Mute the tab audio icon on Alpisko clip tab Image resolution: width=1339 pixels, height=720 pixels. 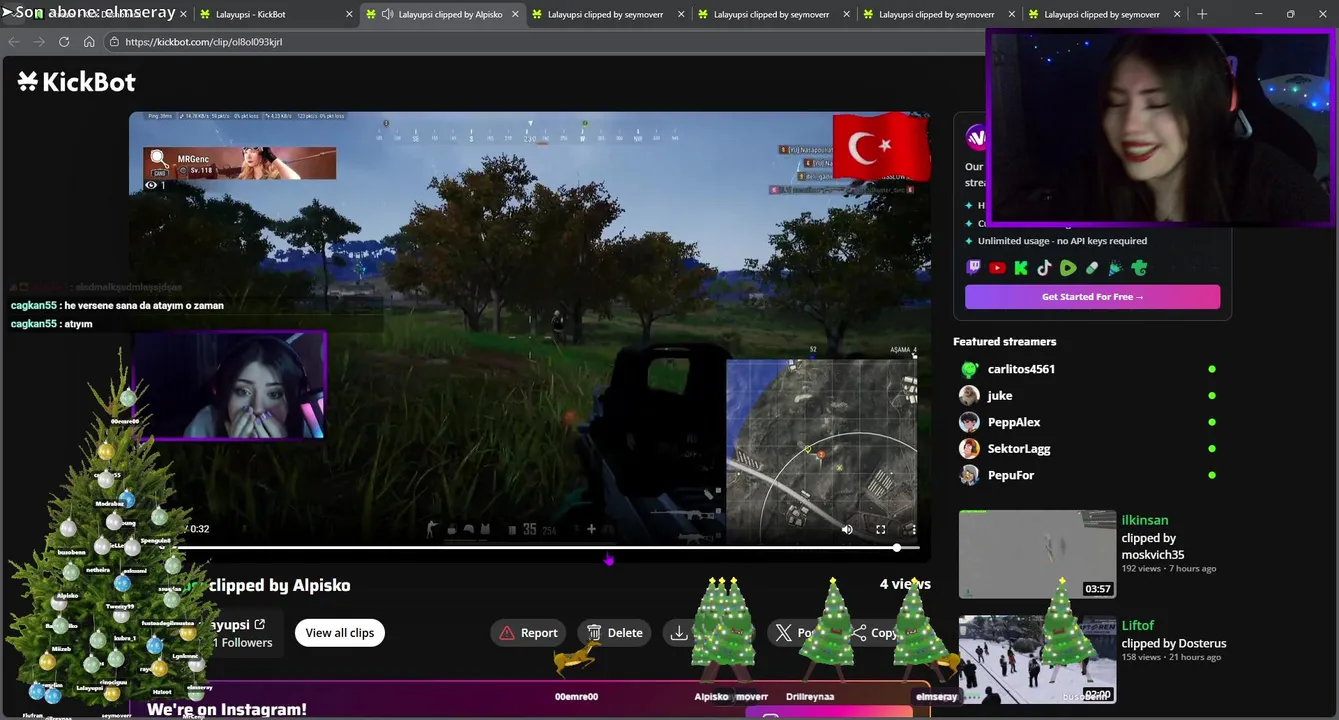(387, 14)
